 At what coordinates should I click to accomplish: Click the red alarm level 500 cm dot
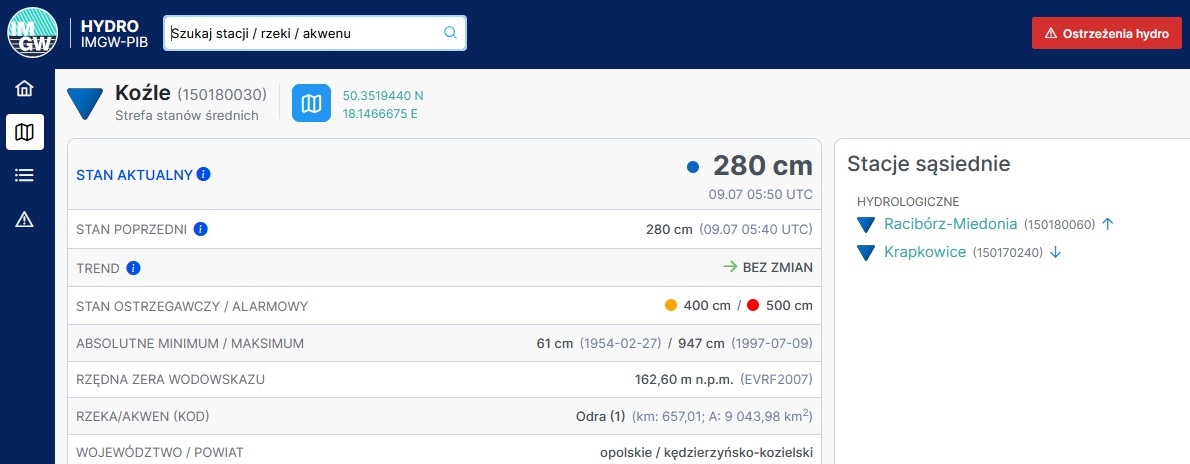pos(752,305)
